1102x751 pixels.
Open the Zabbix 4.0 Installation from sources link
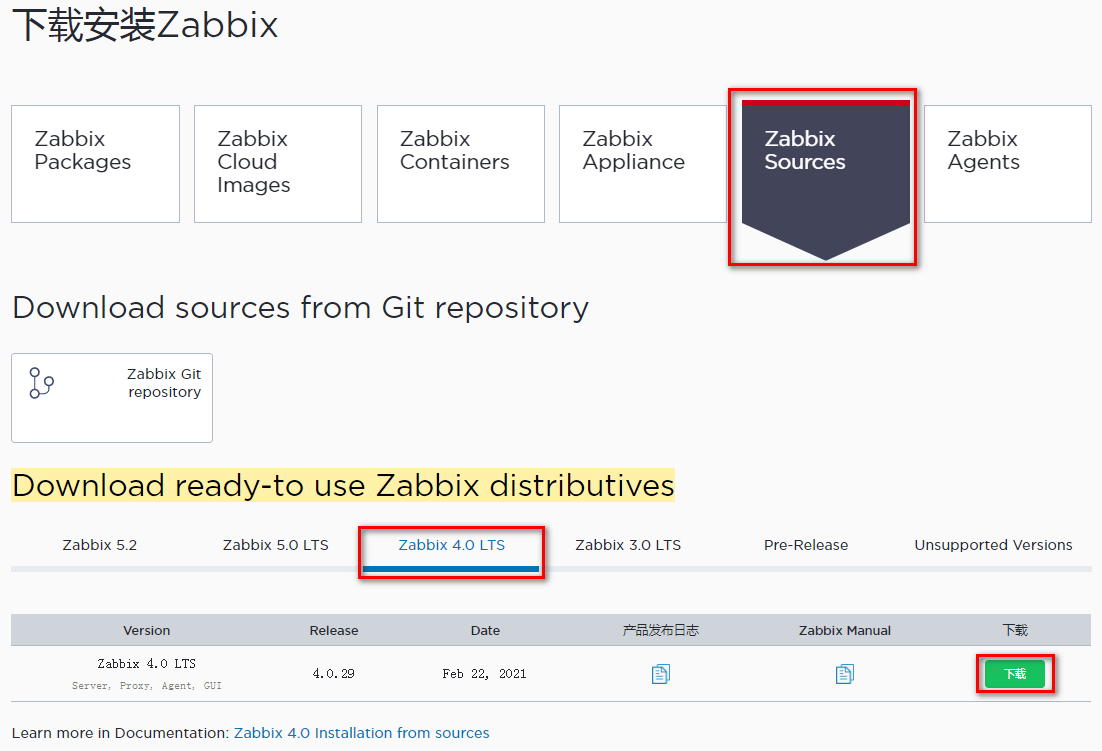pos(361,733)
